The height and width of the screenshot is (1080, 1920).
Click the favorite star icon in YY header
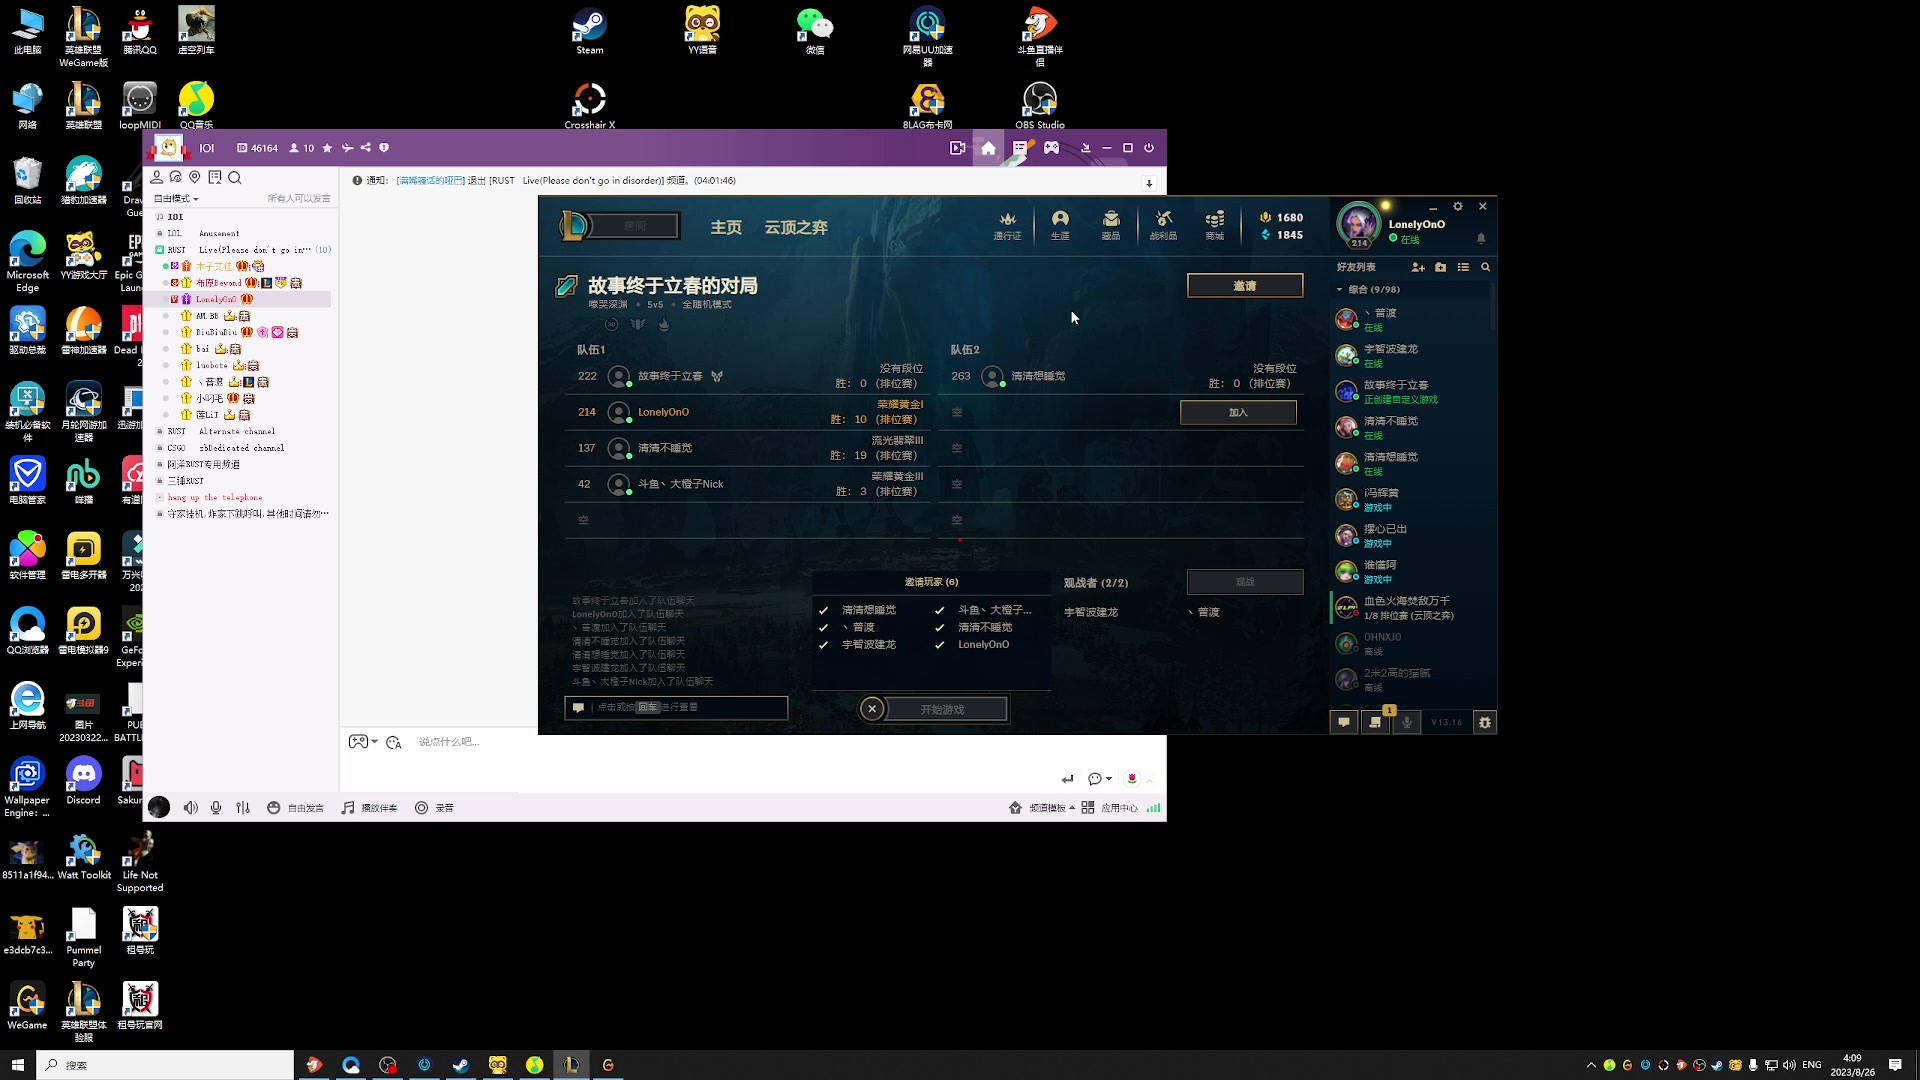327,148
